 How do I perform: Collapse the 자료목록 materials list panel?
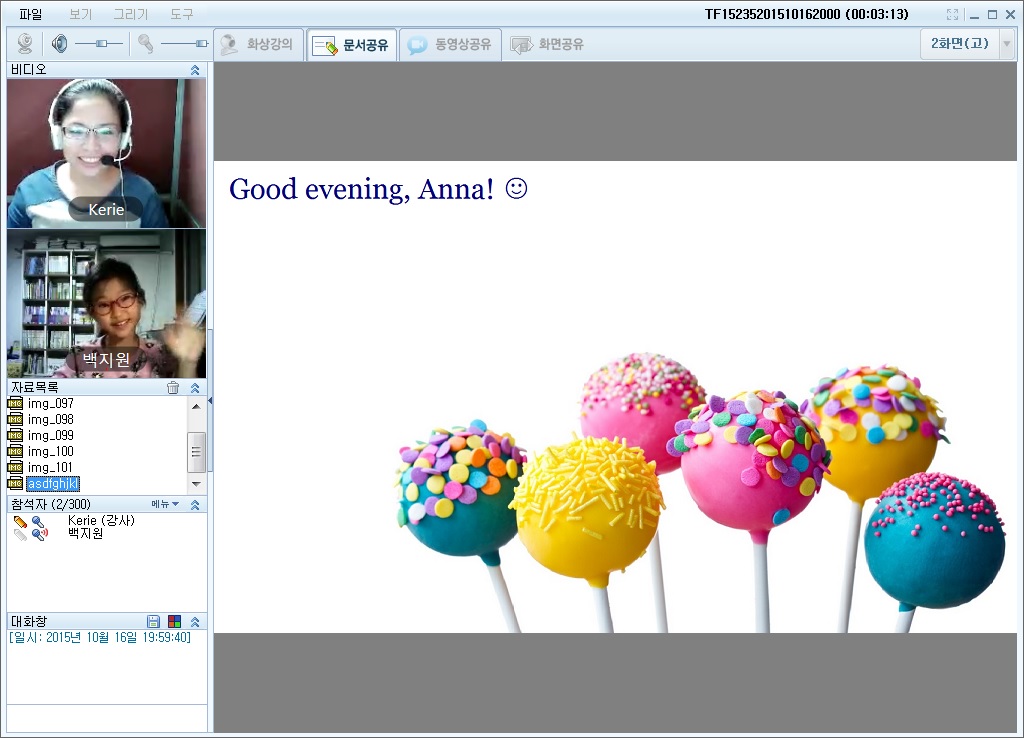195,388
